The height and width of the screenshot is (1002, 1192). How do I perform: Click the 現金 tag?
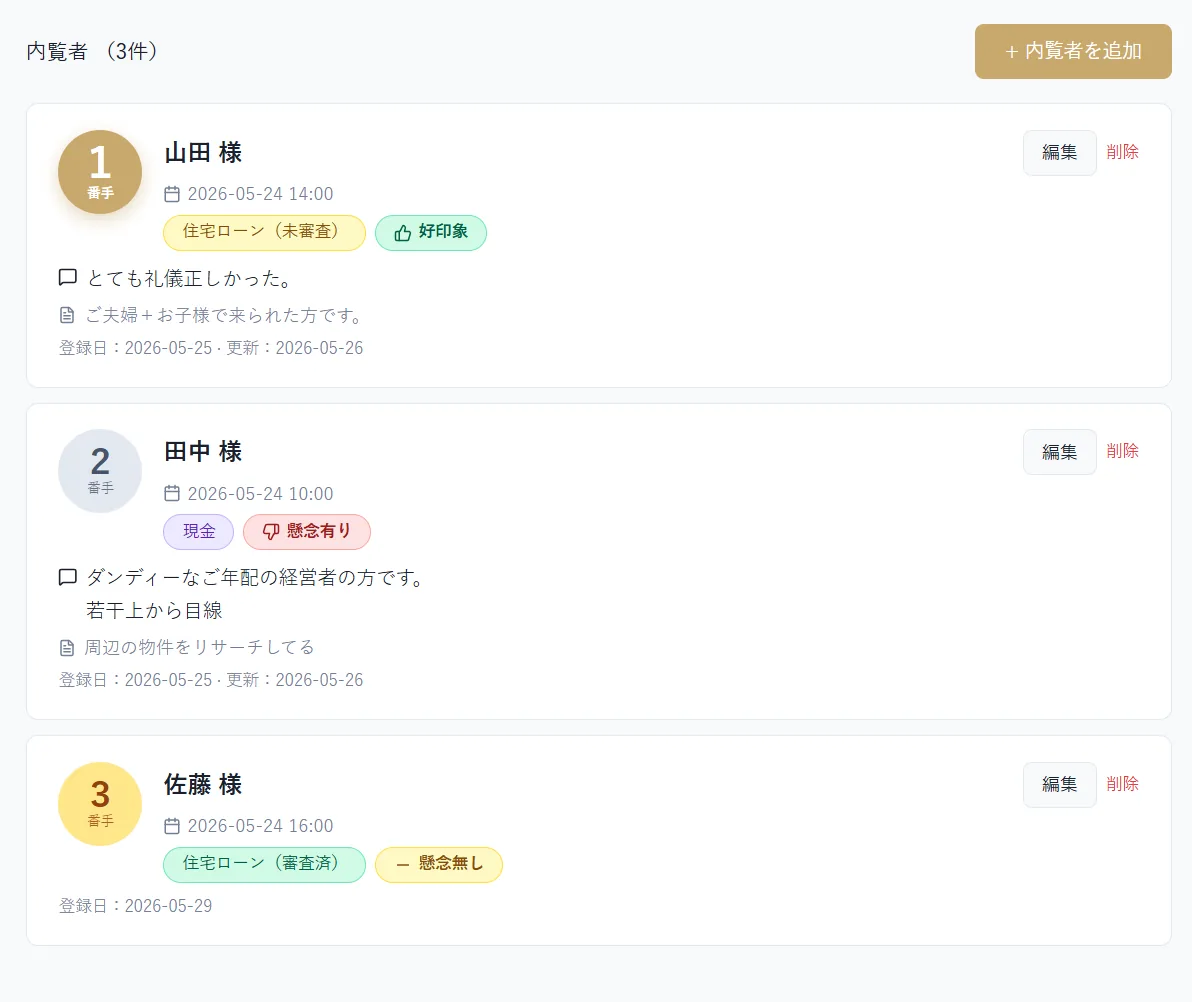(x=198, y=531)
